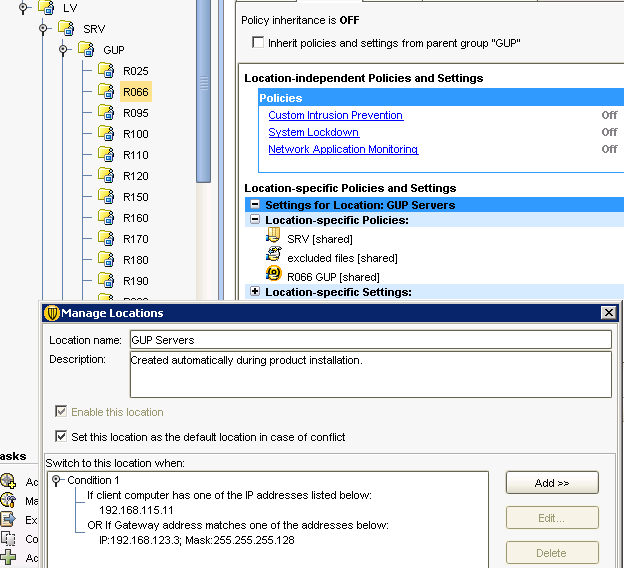Select the R180 group in tree

[136, 260]
